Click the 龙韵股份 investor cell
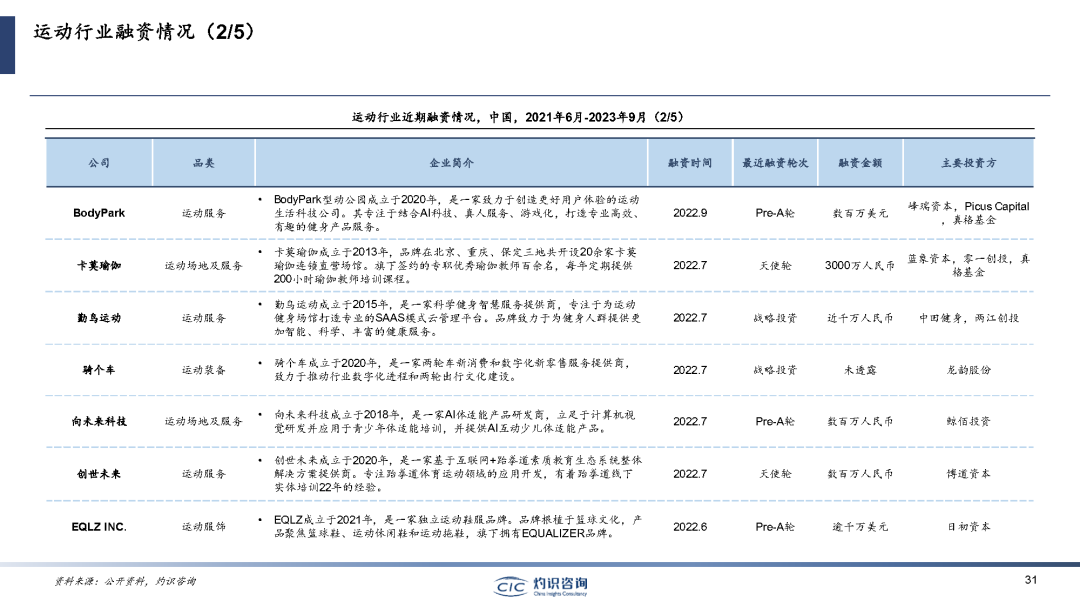Viewport: 1080px width, 608px height. point(968,370)
